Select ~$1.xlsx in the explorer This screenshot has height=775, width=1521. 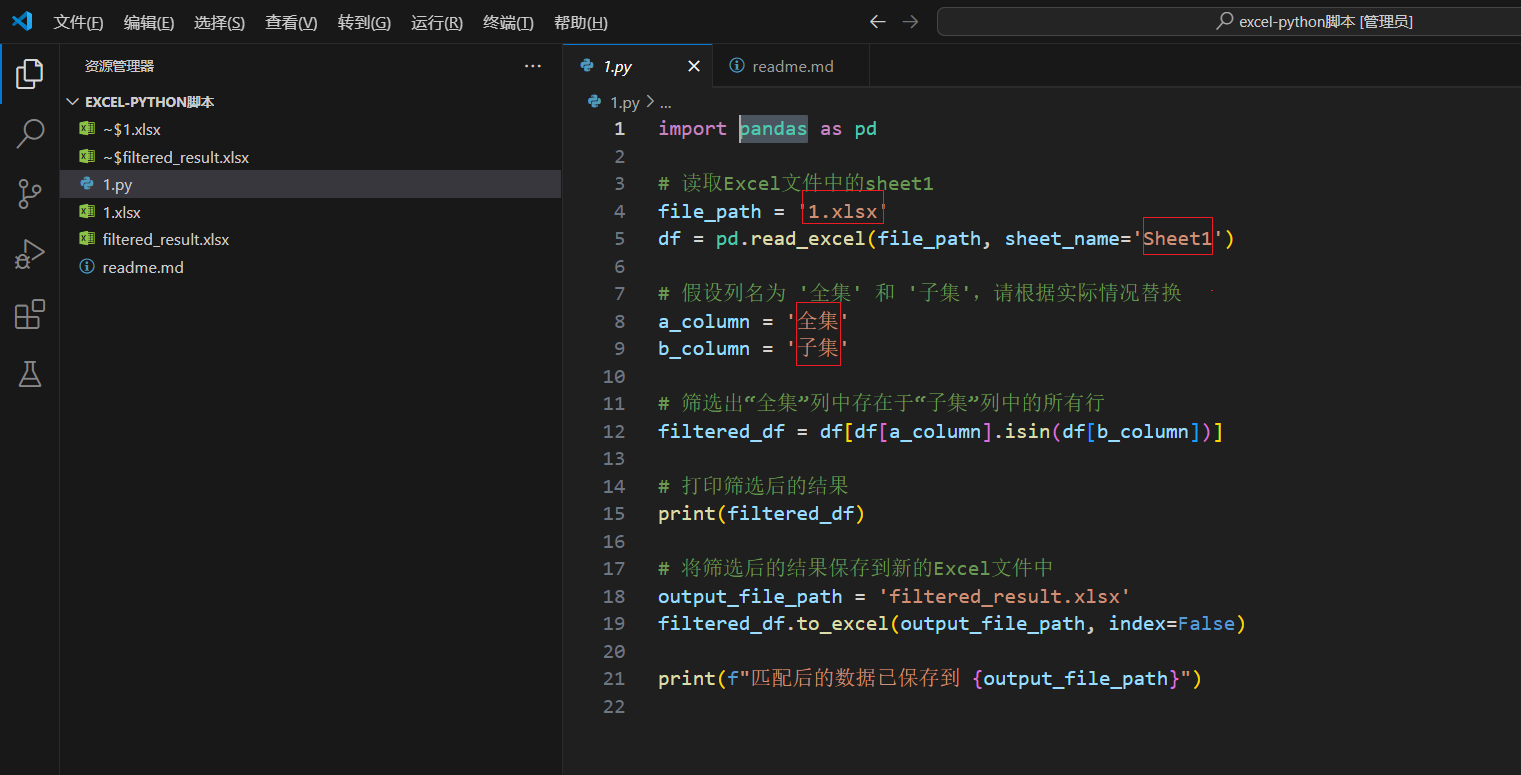point(310,129)
